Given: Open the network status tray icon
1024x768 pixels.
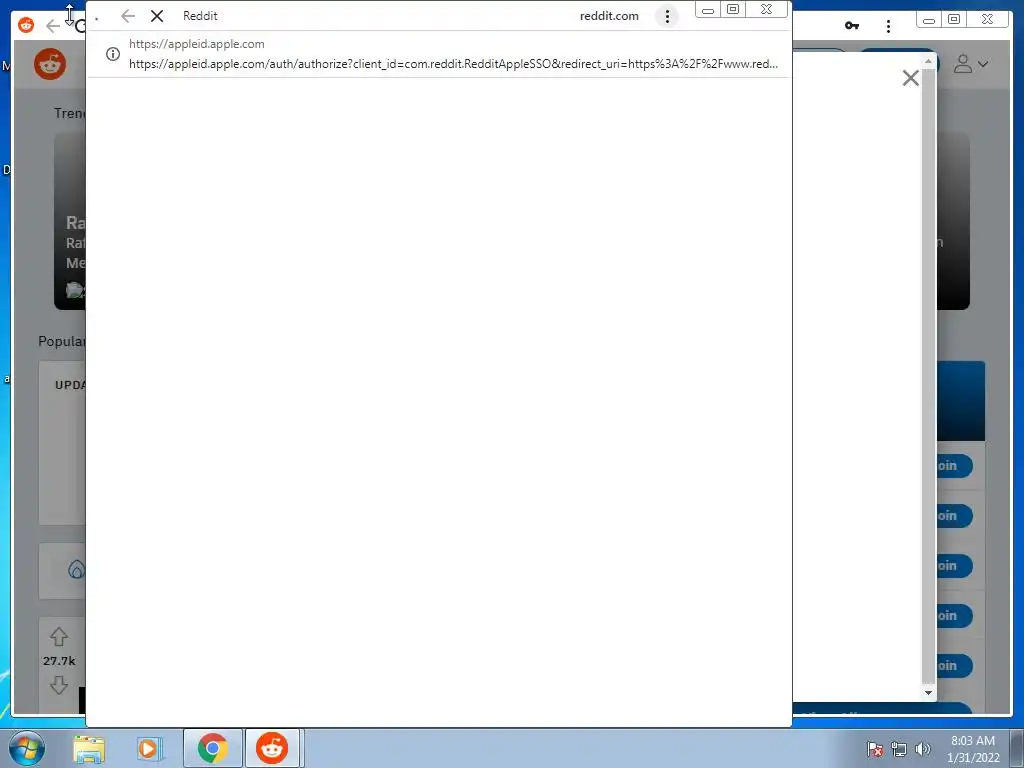Looking at the screenshot, I should [x=899, y=749].
